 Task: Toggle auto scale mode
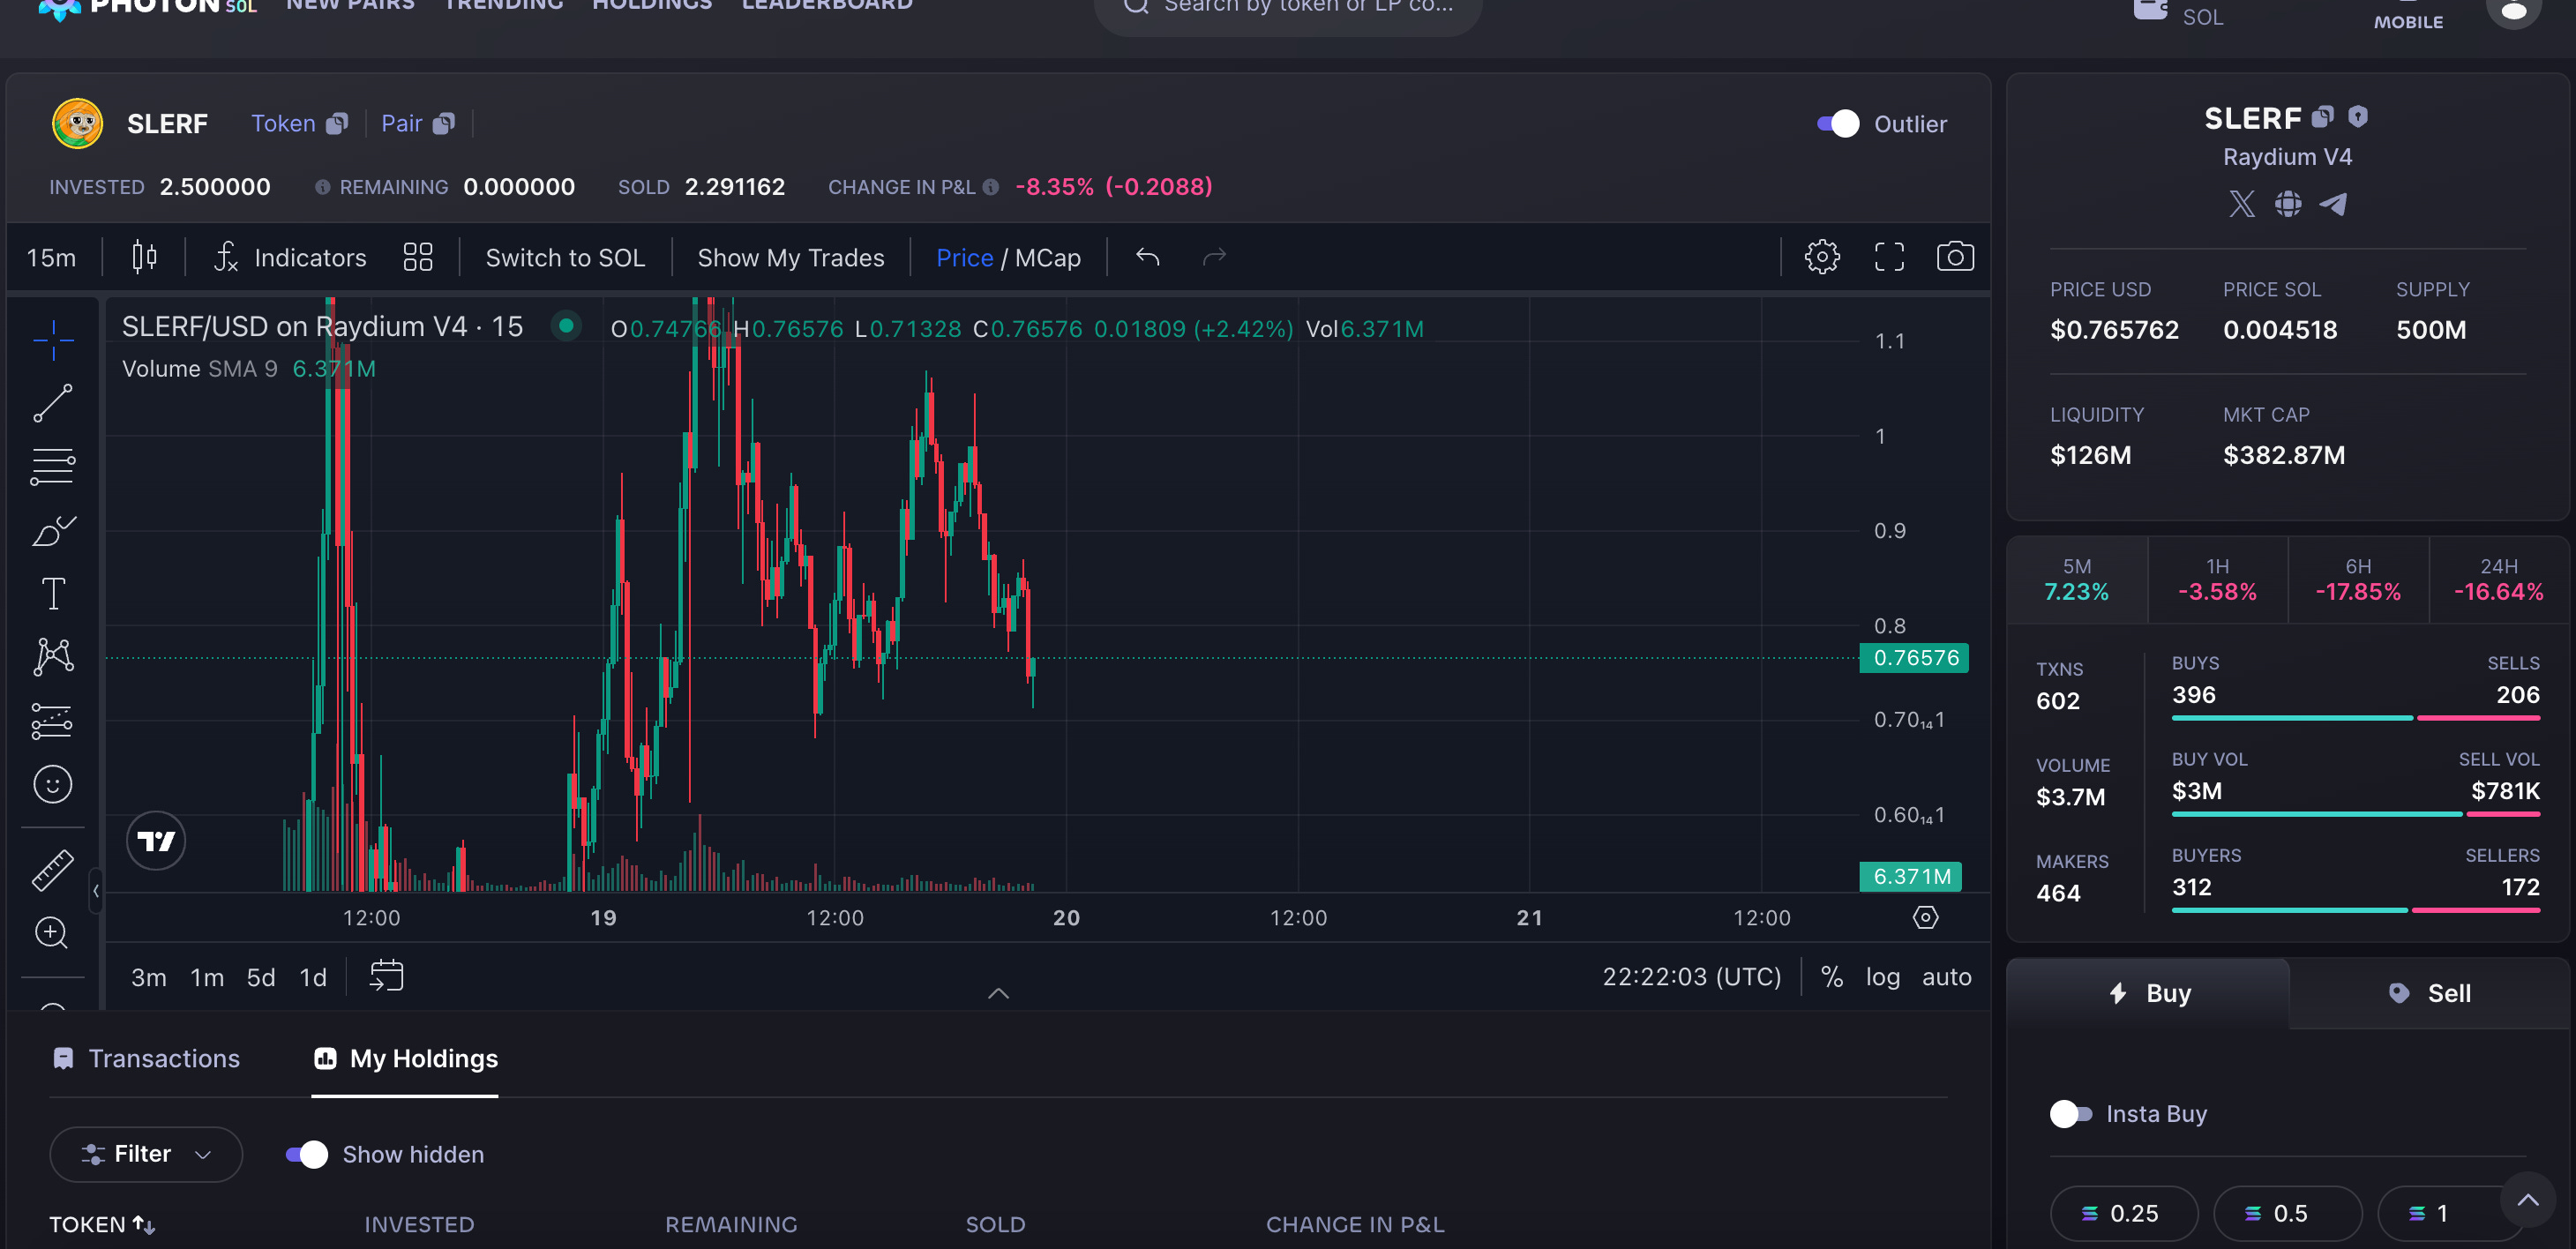[1946, 976]
